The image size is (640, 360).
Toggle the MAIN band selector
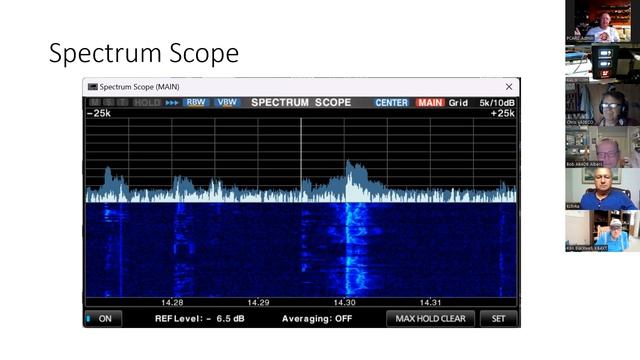[x=430, y=103]
